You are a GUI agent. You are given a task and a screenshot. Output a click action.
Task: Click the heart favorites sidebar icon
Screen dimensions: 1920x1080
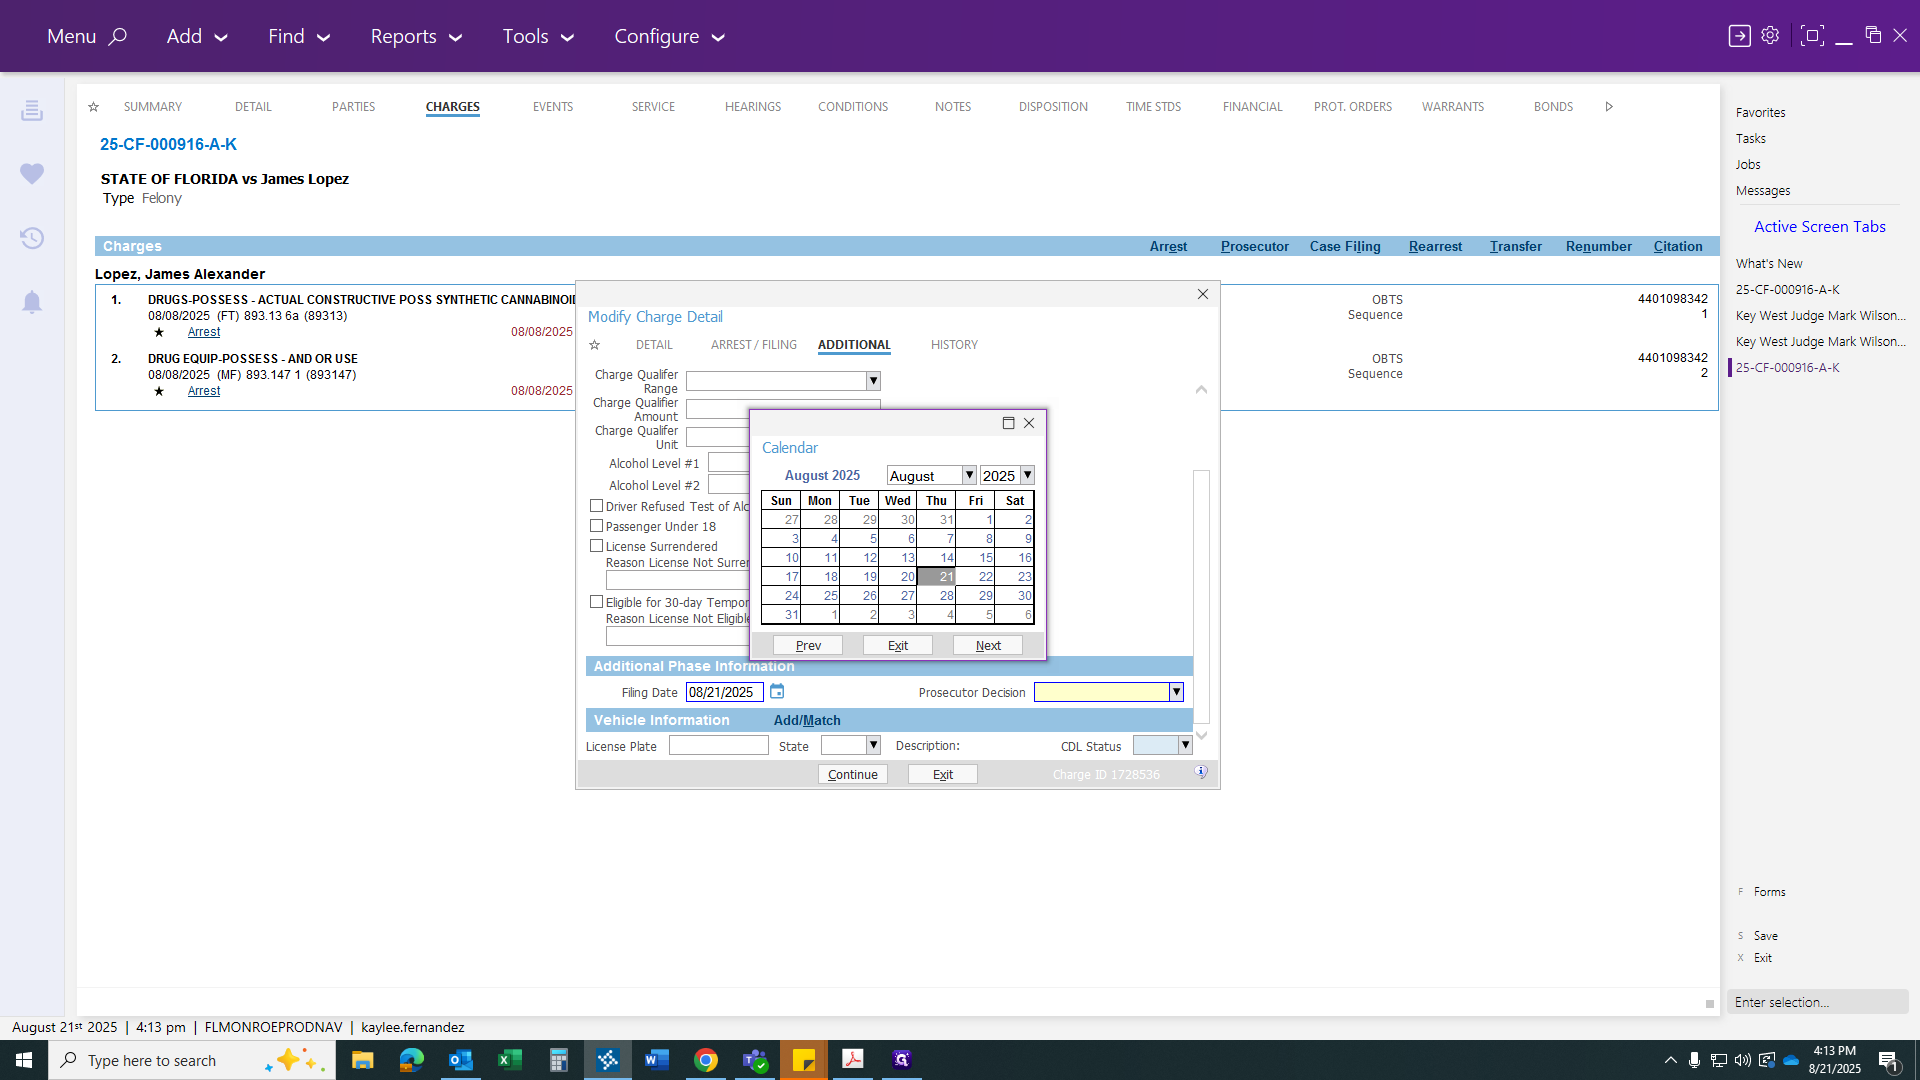click(x=32, y=174)
